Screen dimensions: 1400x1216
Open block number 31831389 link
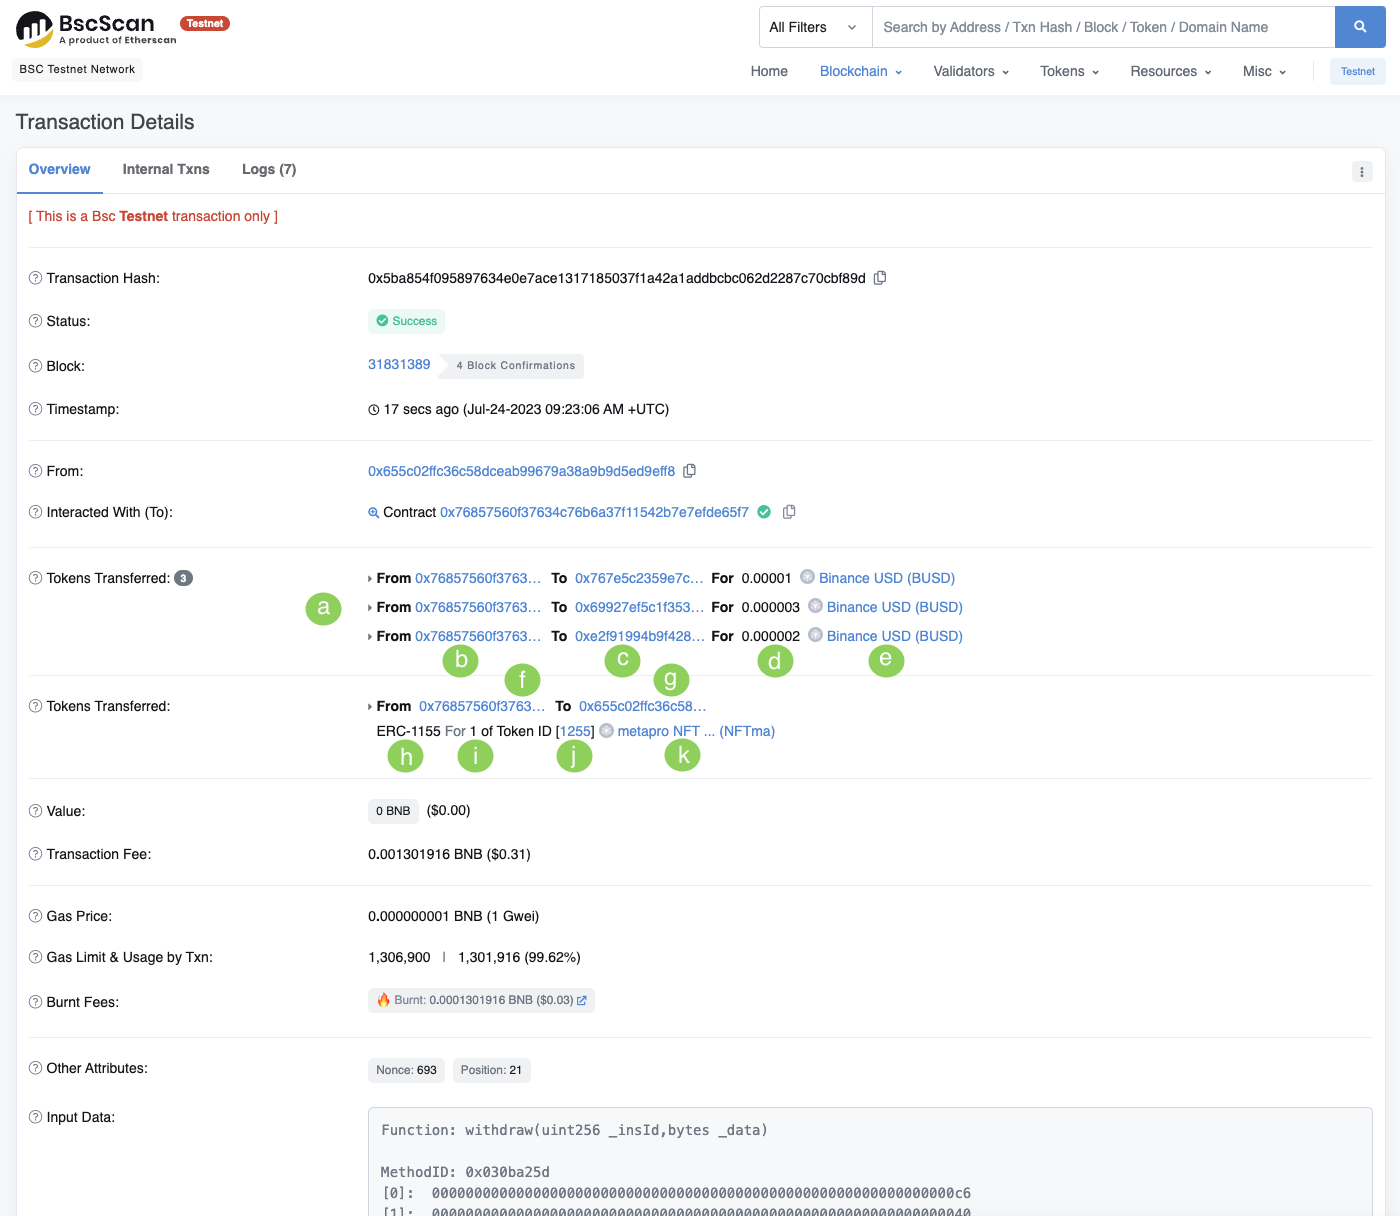(399, 364)
